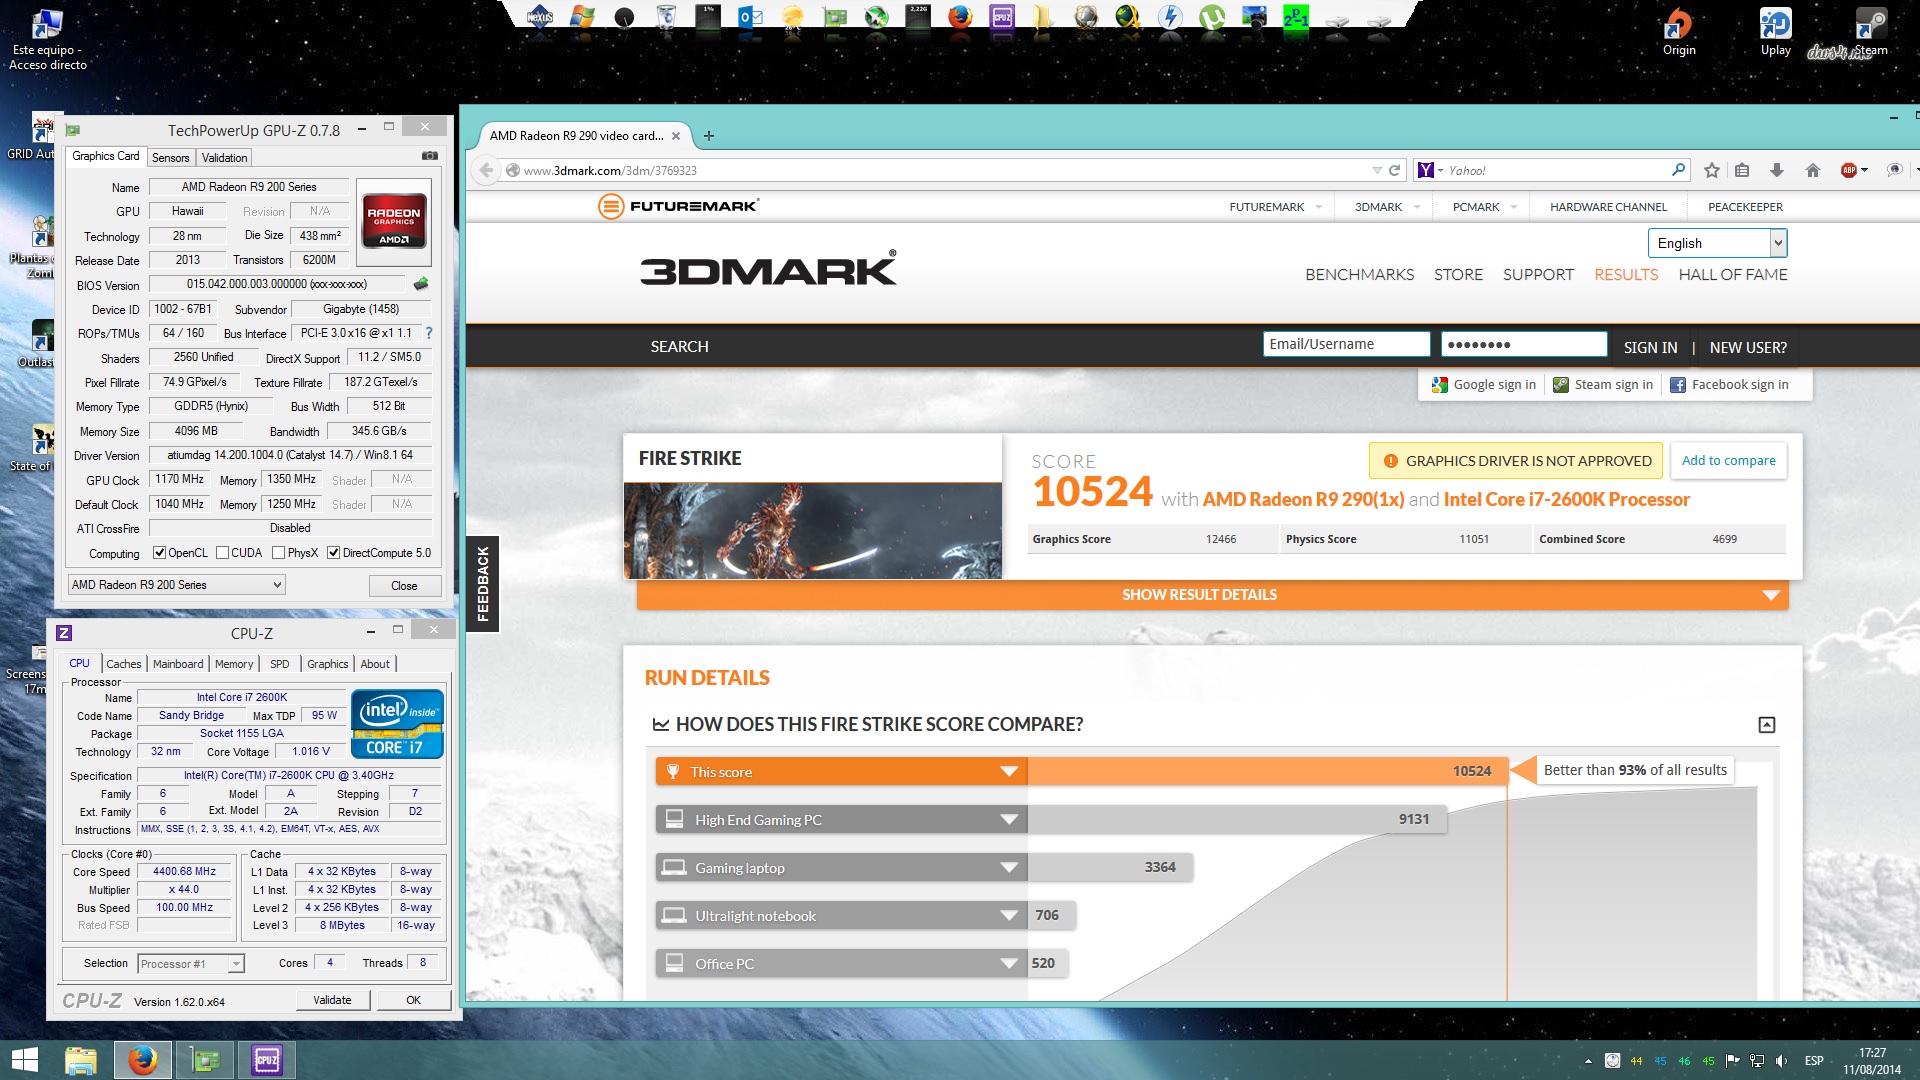
Task: Click the bookmark star icon in Firefox
Action: [x=1711, y=170]
